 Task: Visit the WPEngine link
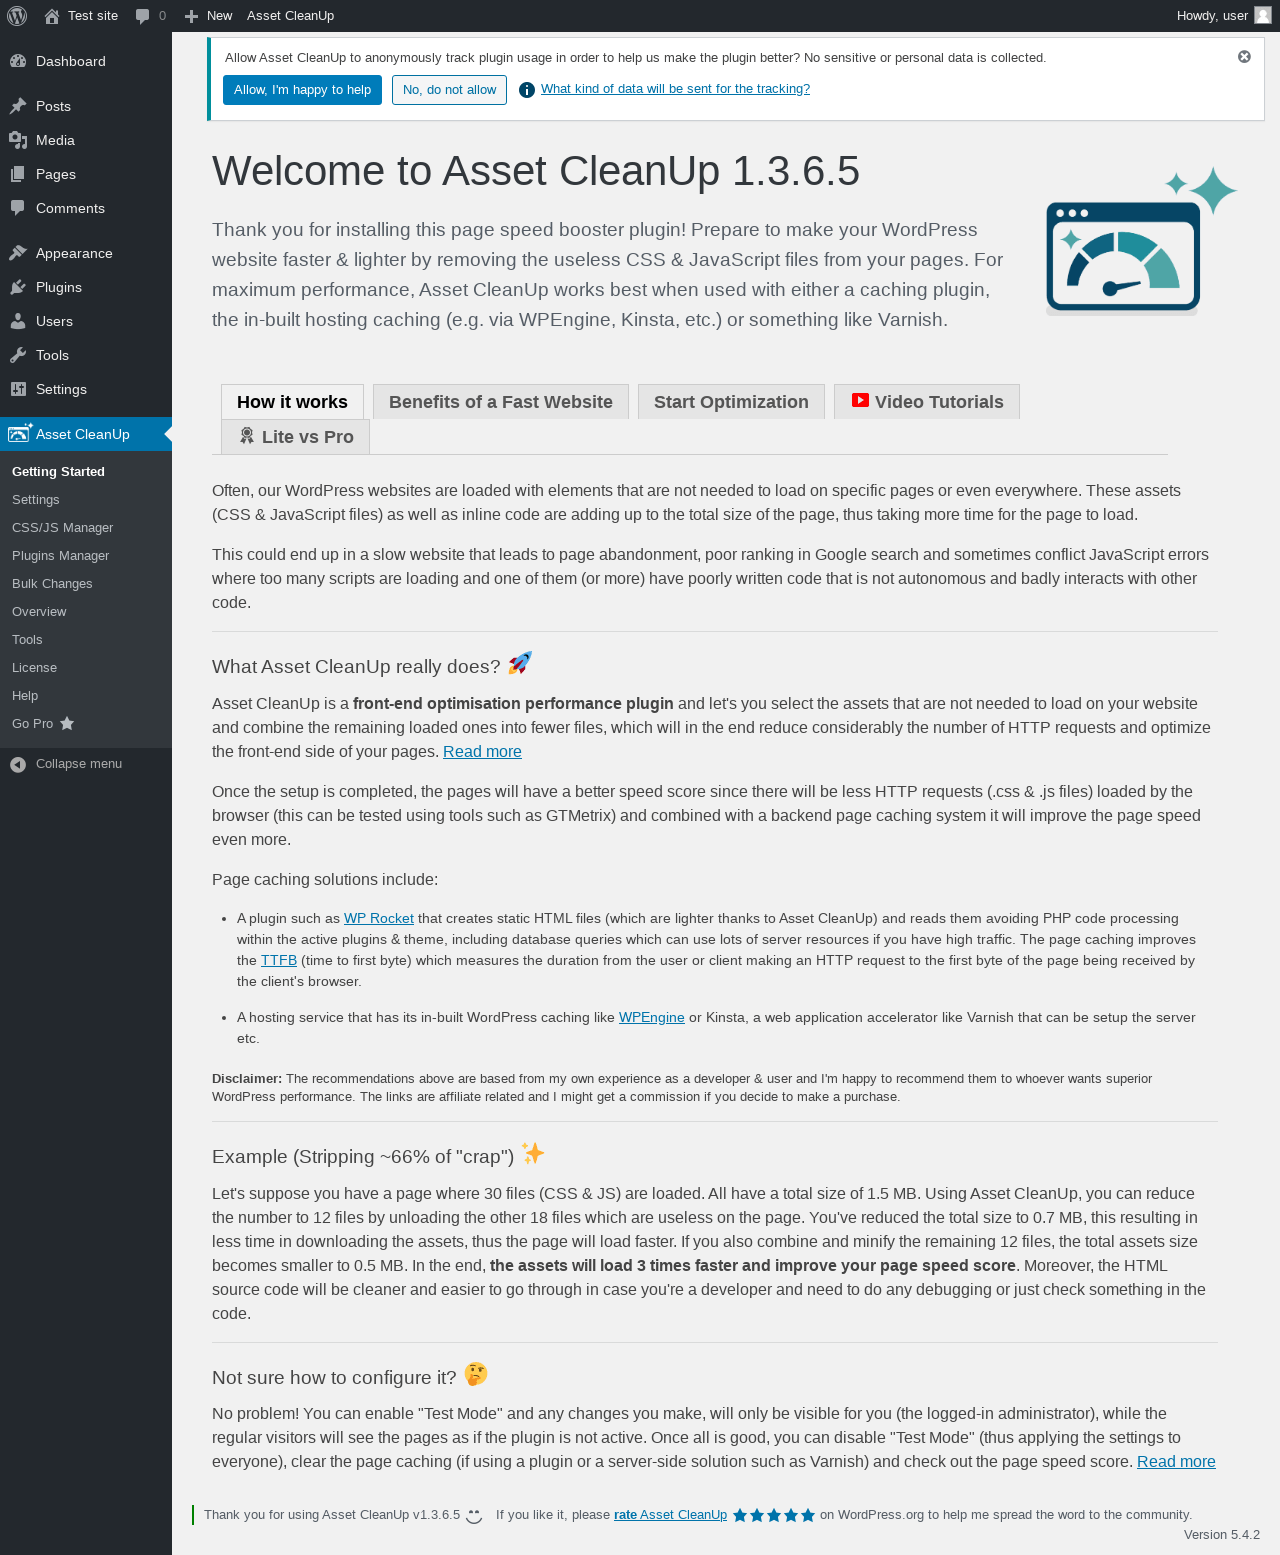point(652,1018)
